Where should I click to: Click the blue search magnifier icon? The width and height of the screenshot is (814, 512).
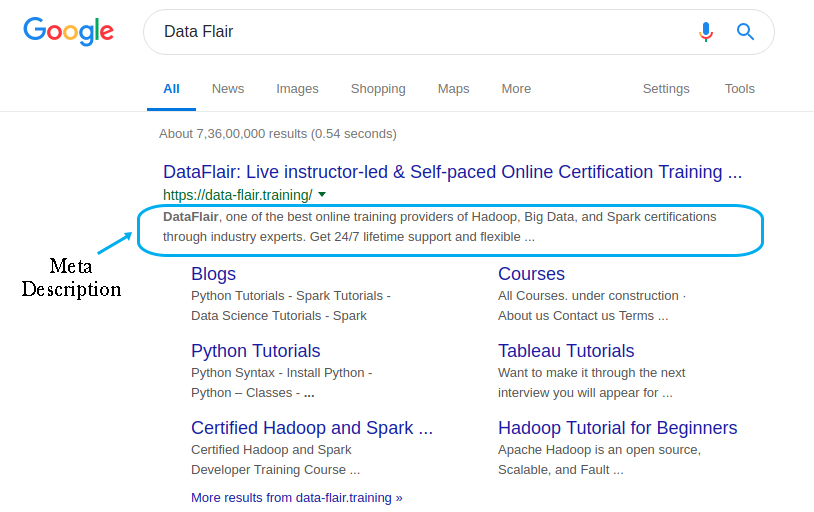(745, 32)
